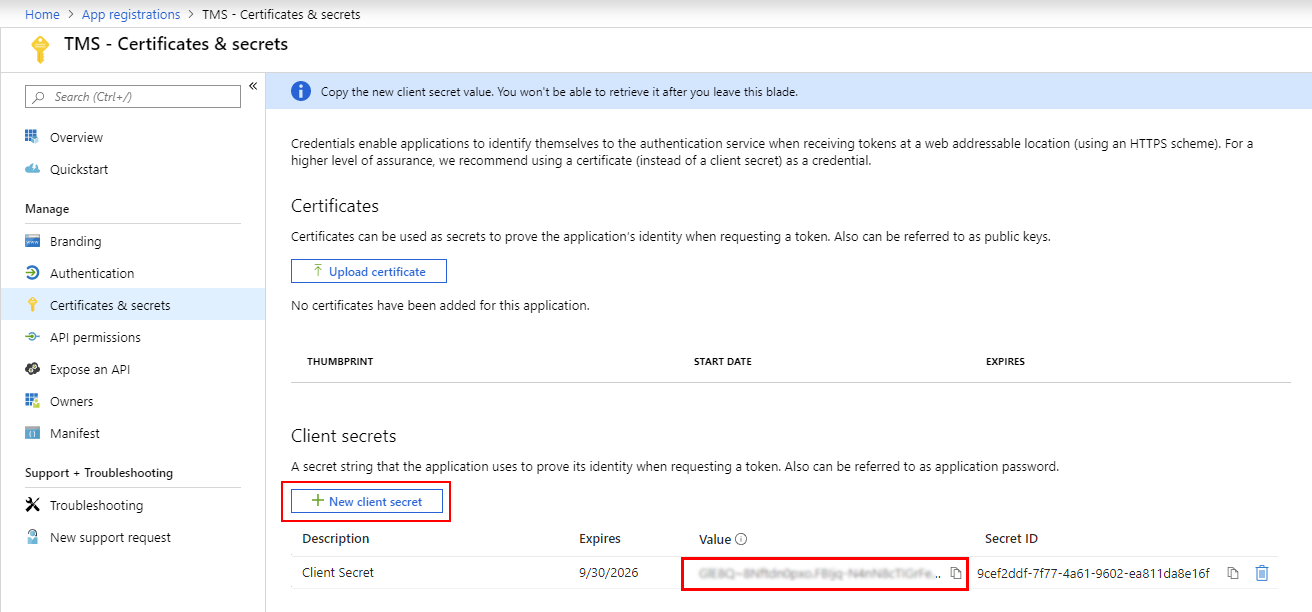Open the Manifest editor

click(74, 434)
